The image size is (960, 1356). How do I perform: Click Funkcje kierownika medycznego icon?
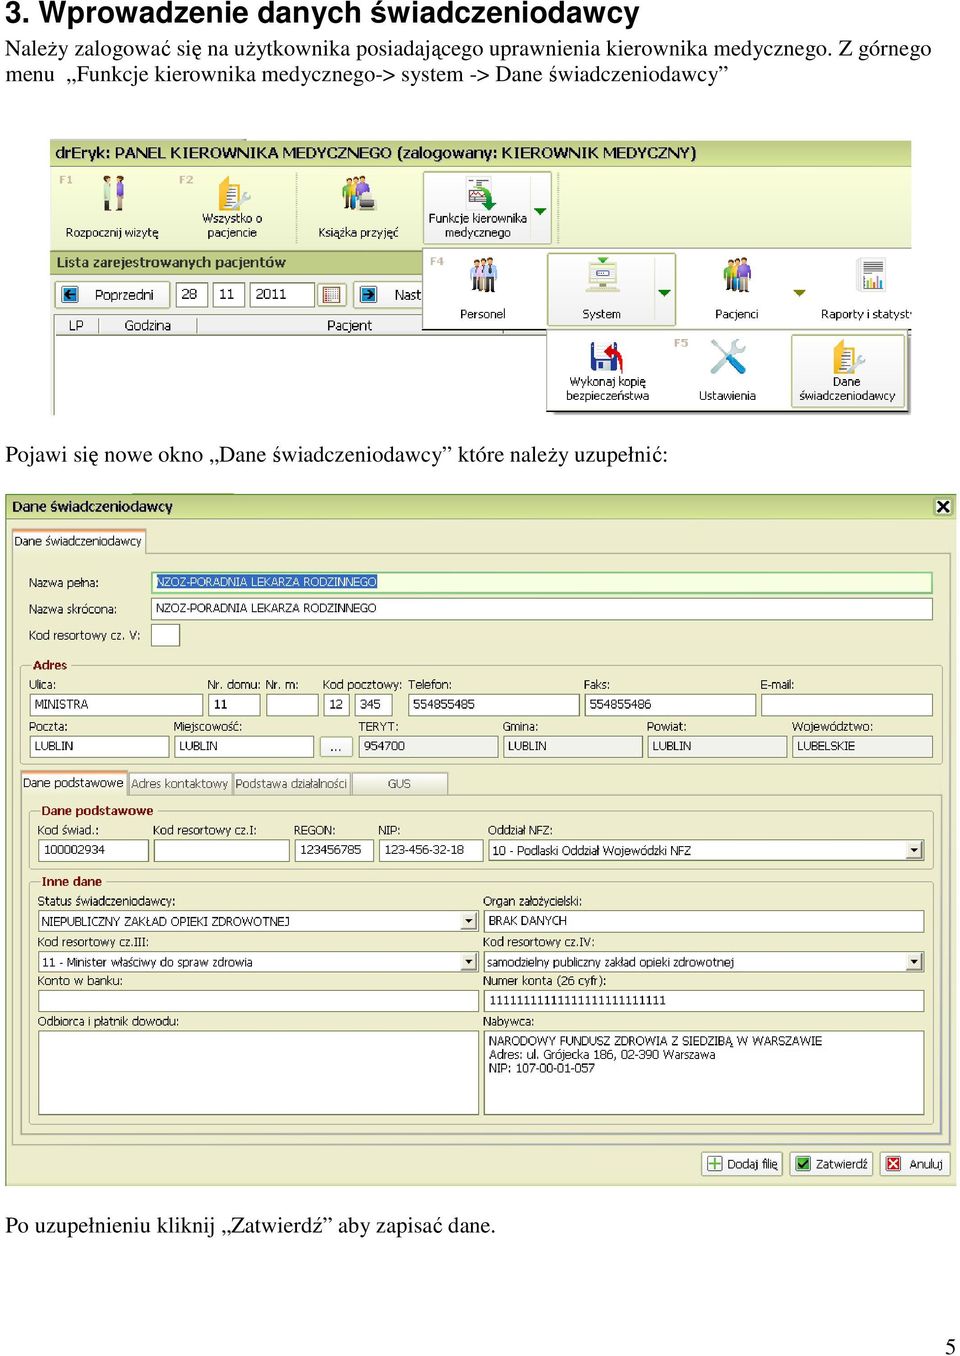click(479, 193)
